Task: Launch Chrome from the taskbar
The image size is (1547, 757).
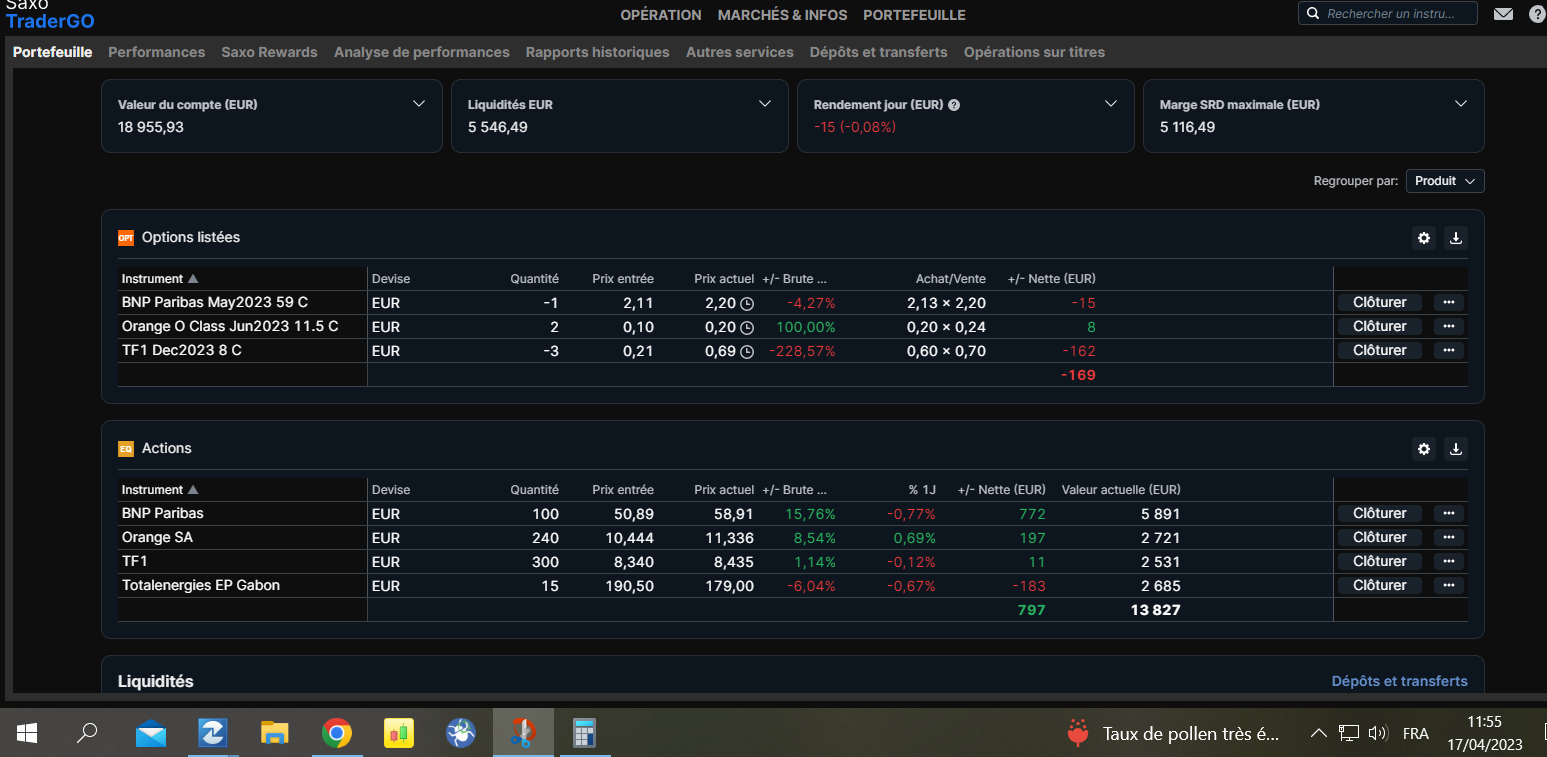Action: [x=337, y=734]
